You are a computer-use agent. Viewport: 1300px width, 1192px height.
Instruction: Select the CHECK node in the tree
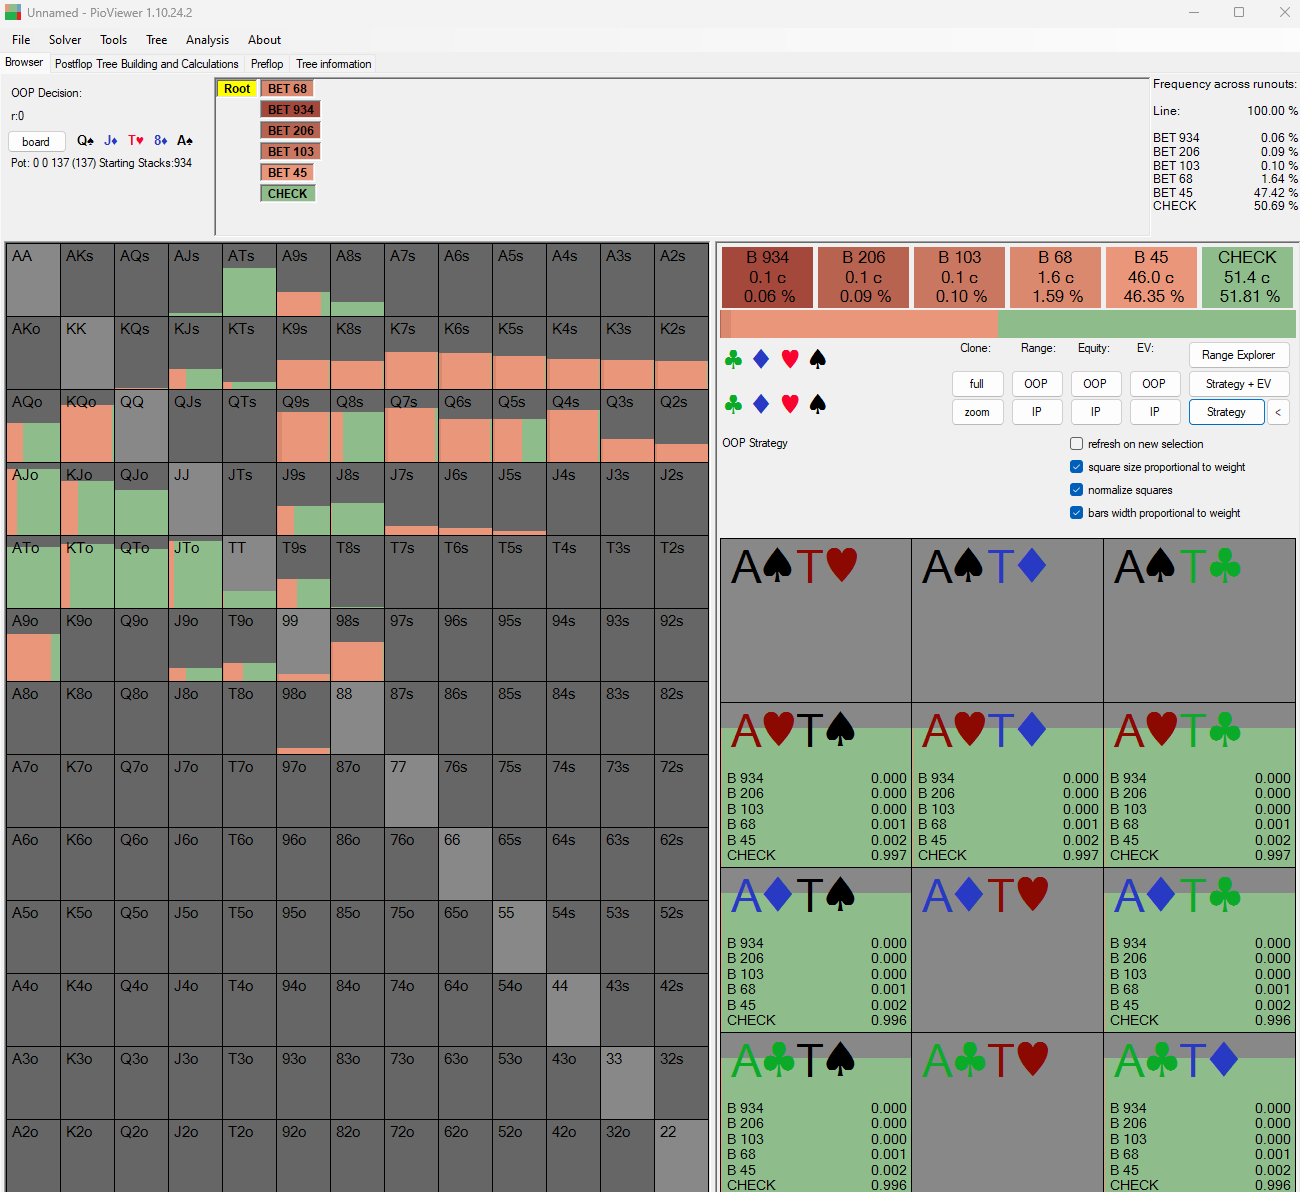[287, 194]
